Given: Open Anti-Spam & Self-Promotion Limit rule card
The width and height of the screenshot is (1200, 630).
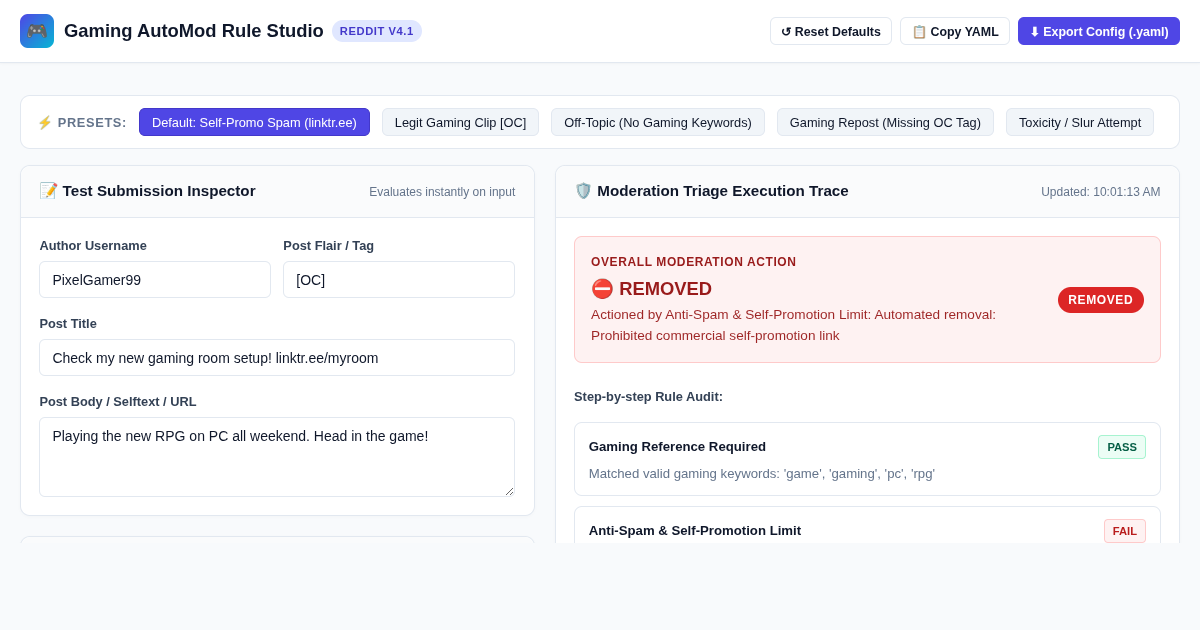Looking at the screenshot, I should point(867,525).
